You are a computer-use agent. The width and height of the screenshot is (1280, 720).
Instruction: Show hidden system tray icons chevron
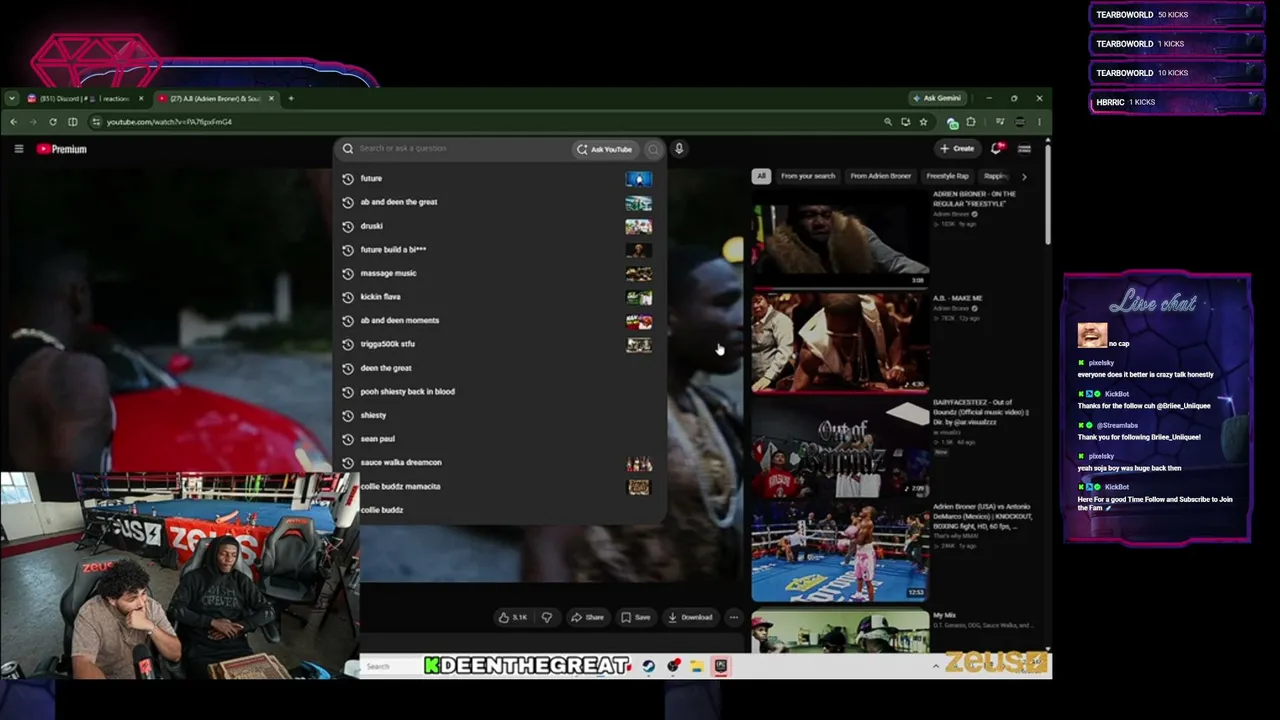click(x=936, y=666)
